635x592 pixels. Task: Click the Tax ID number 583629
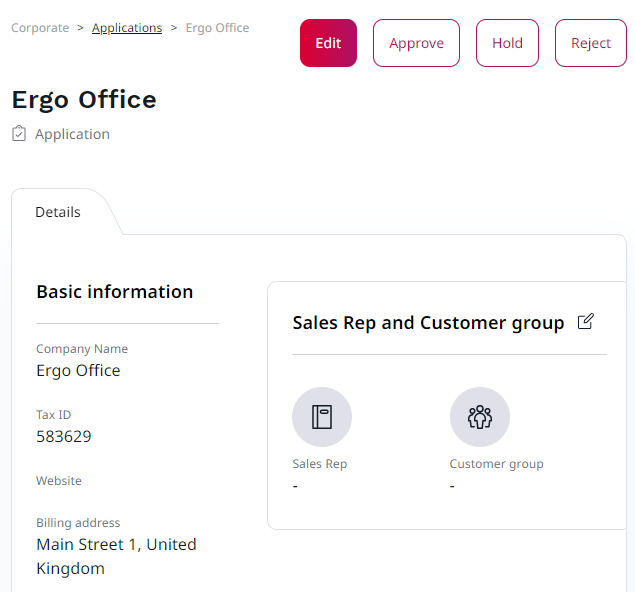pyautogui.click(x=64, y=436)
